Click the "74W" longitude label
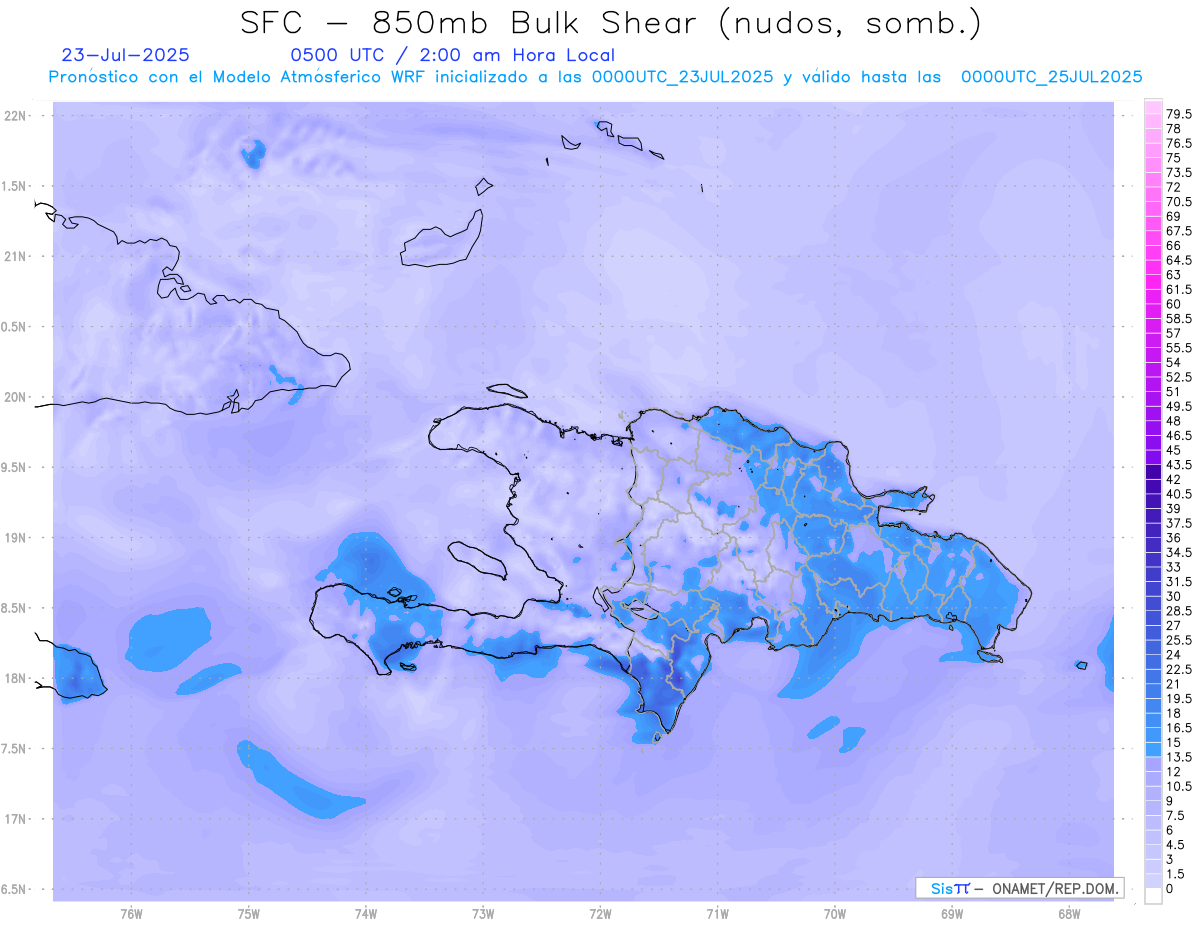 coord(366,914)
